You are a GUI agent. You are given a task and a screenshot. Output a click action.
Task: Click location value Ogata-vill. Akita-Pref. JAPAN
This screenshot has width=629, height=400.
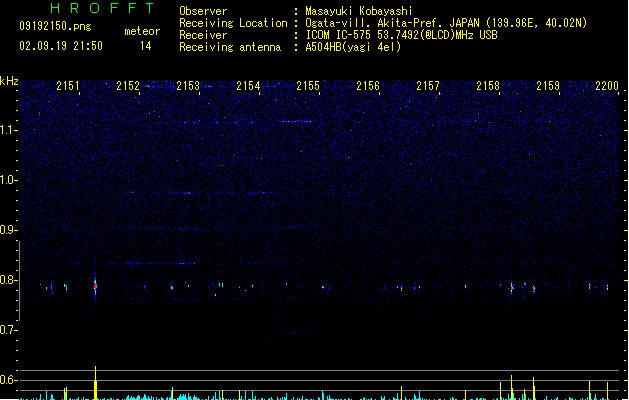click(392, 23)
